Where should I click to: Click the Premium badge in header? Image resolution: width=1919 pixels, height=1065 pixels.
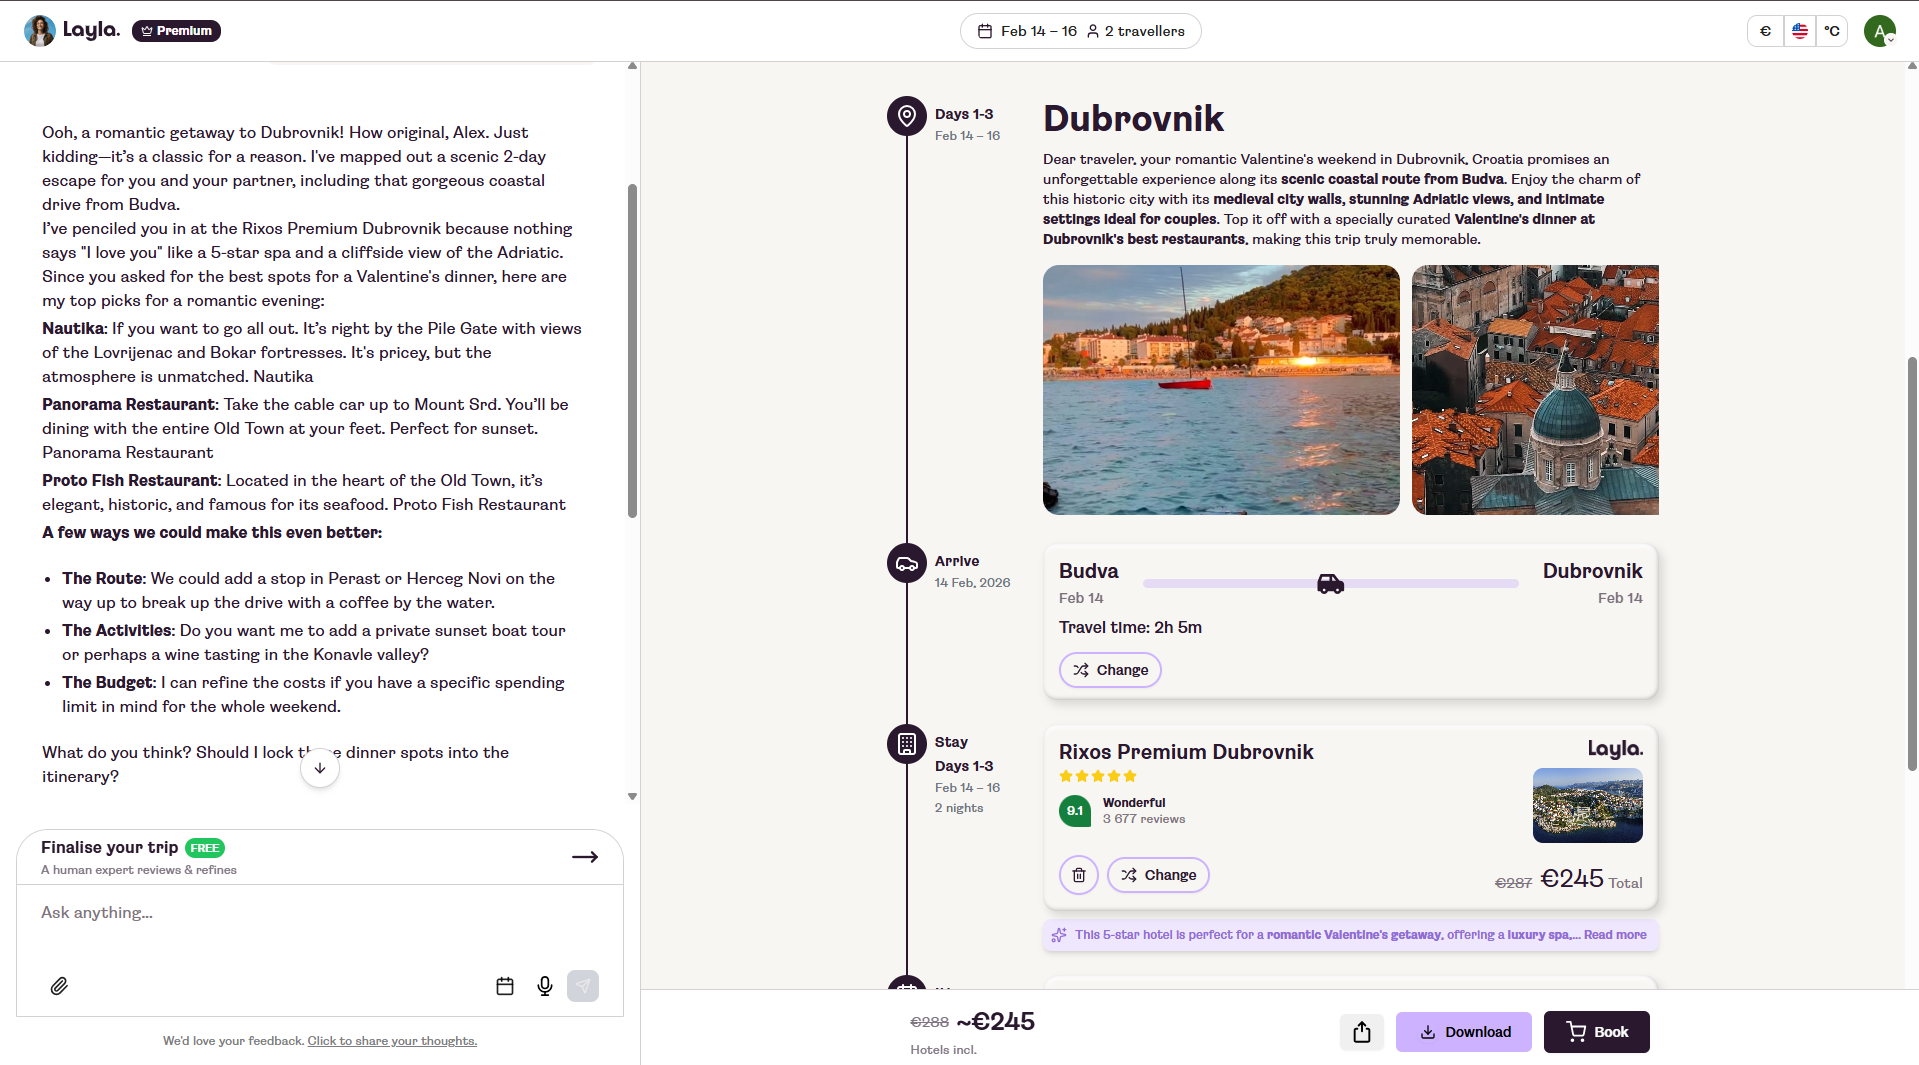click(x=177, y=31)
